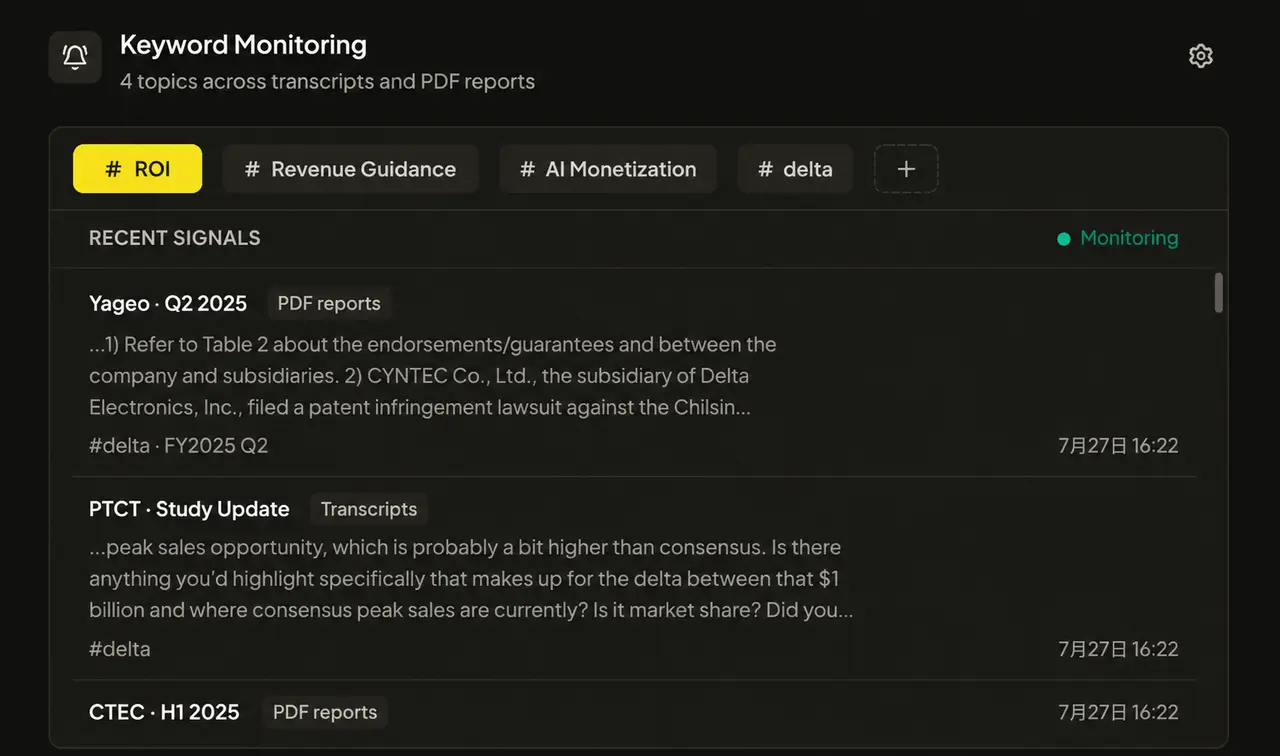The image size is (1280, 756).
Task: Click the signals list scrollbar thumb
Action: (x=1218, y=292)
